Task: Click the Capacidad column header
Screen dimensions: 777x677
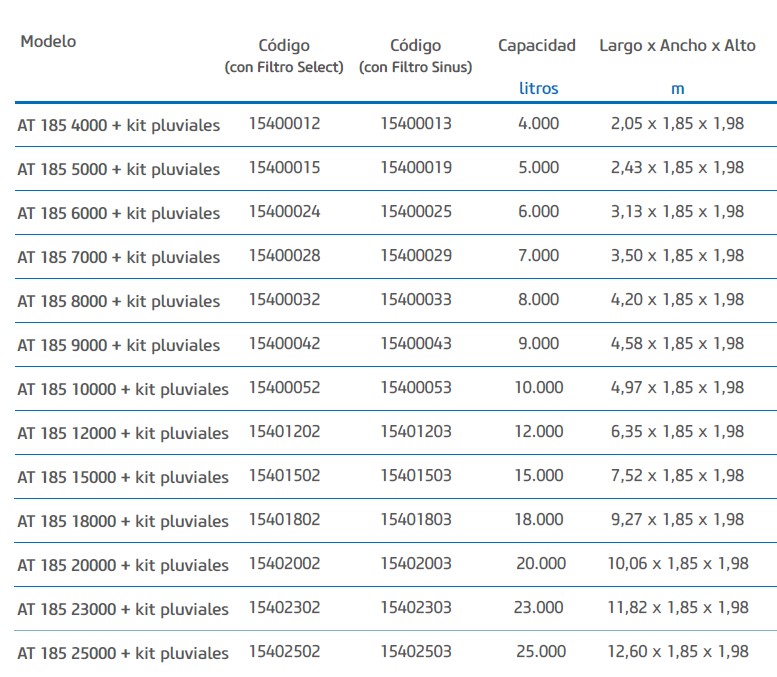Action: coord(537,45)
